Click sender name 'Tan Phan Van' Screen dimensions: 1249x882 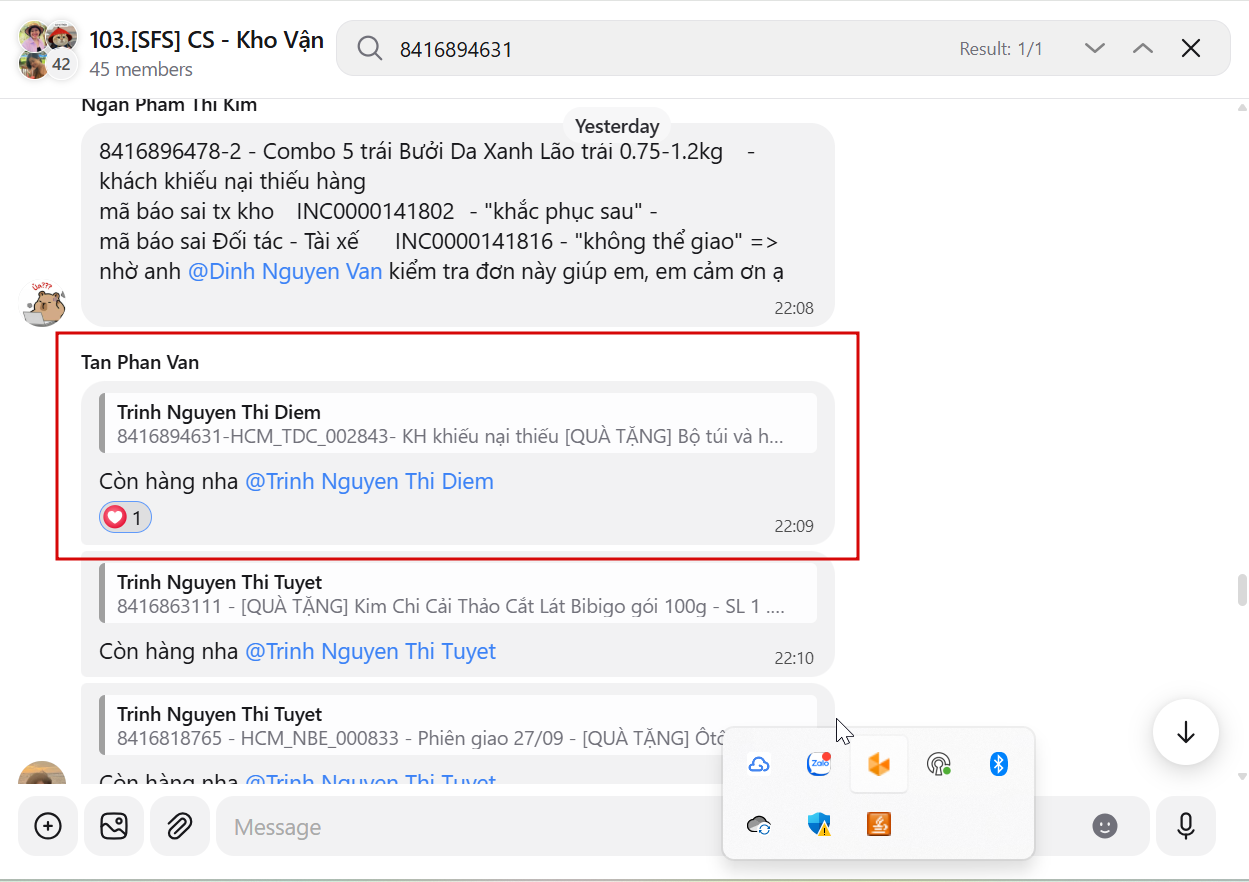[140, 362]
